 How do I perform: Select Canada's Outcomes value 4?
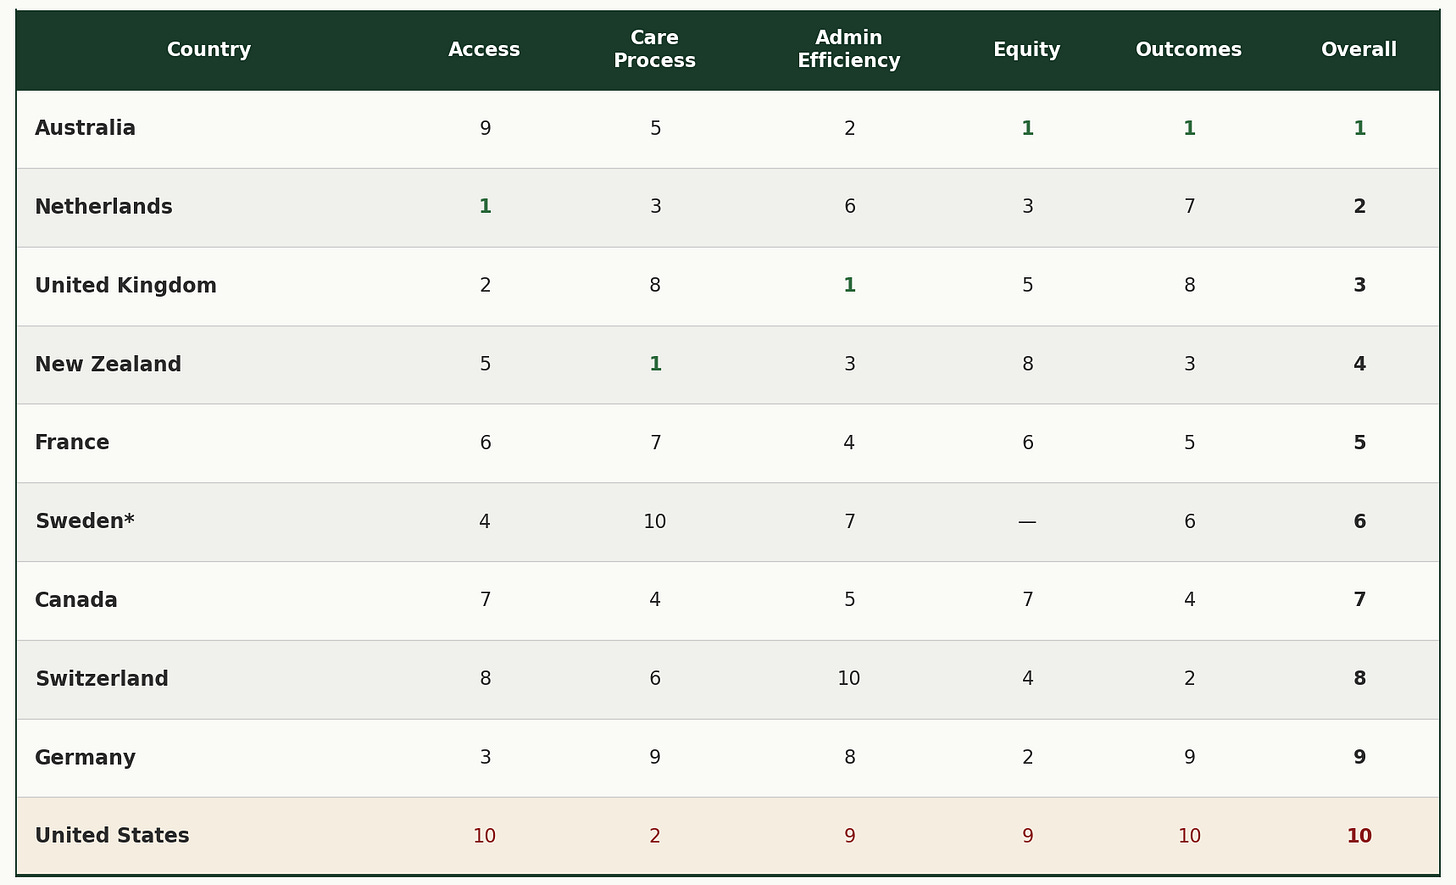tap(1189, 600)
